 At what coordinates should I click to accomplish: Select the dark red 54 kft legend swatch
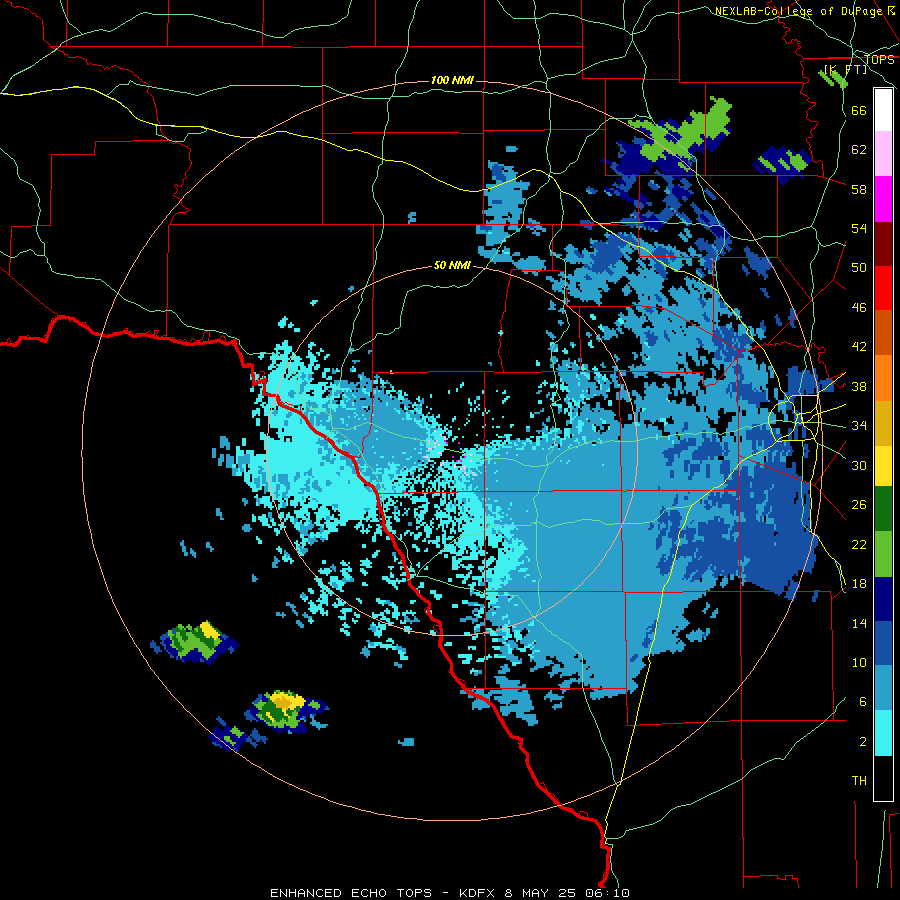click(883, 244)
